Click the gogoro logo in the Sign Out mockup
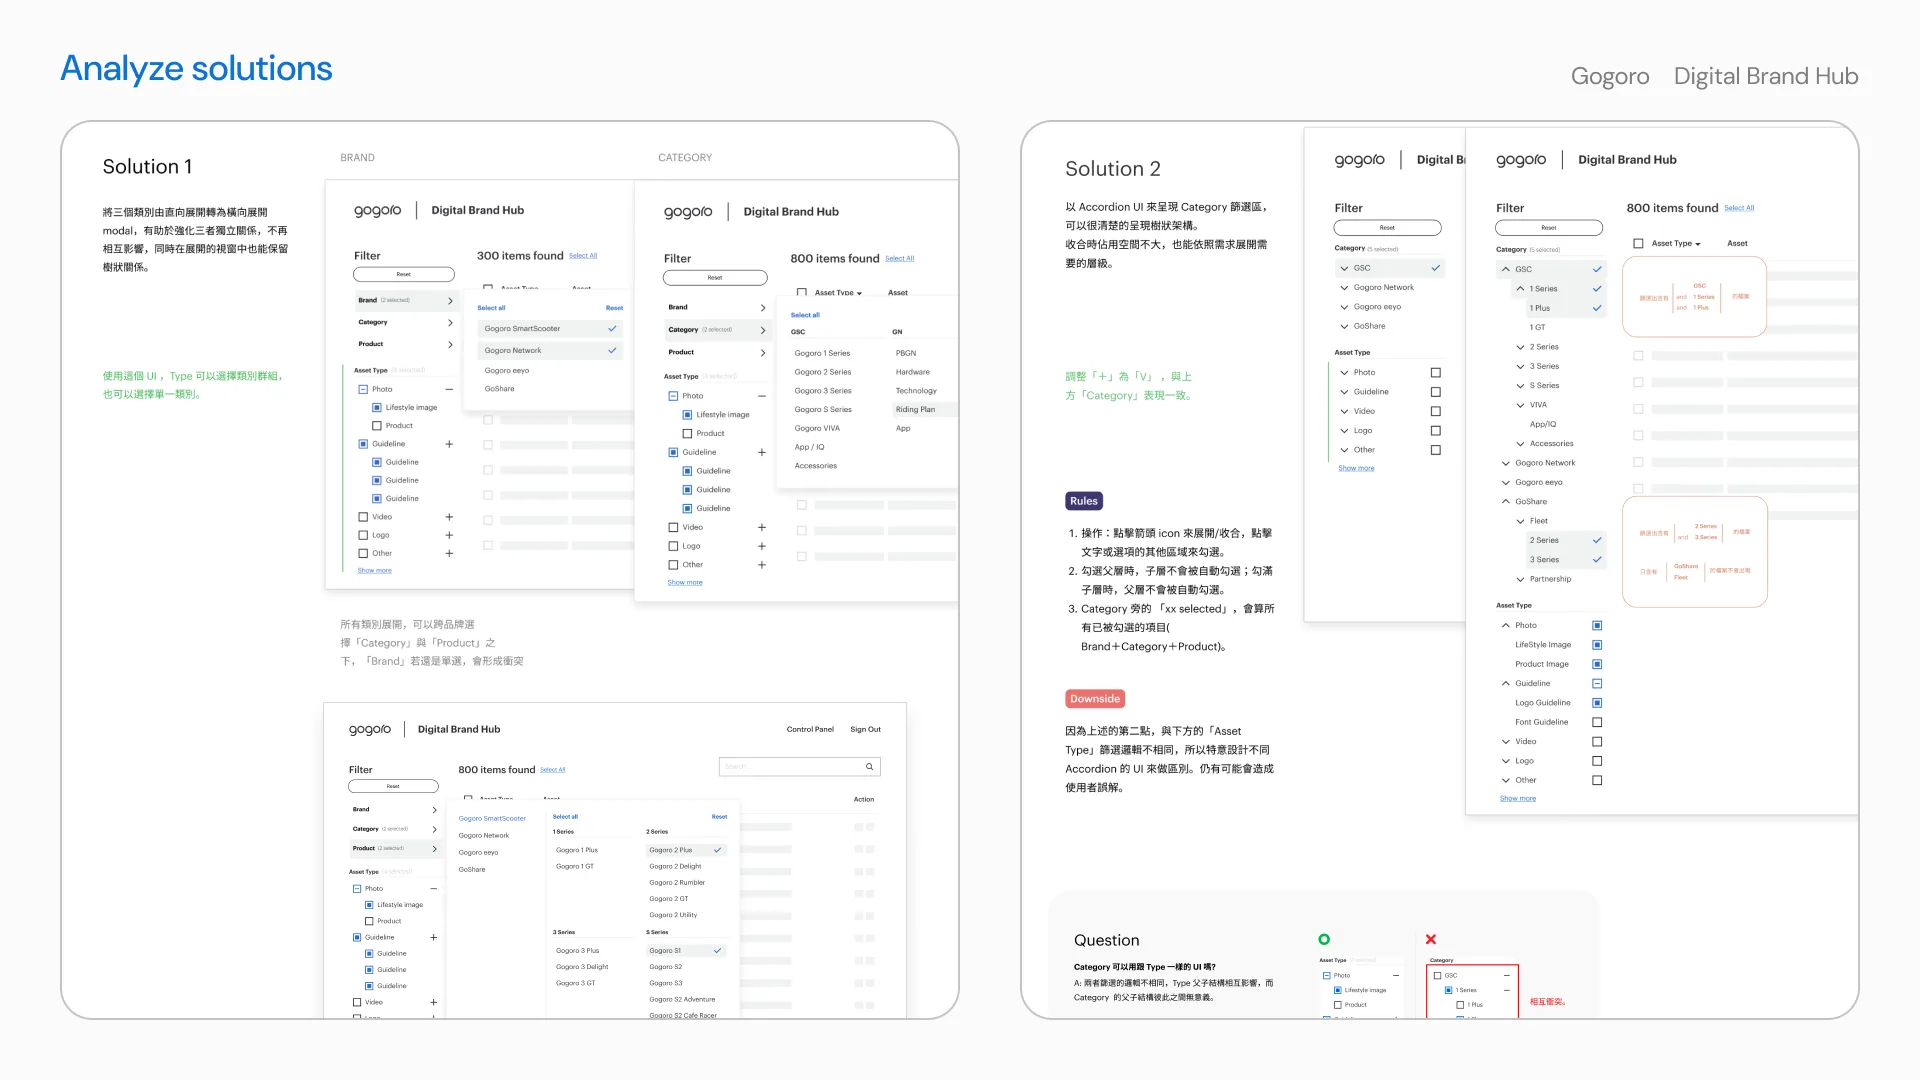This screenshot has height=1080, width=1920. click(x=370, y=729)
